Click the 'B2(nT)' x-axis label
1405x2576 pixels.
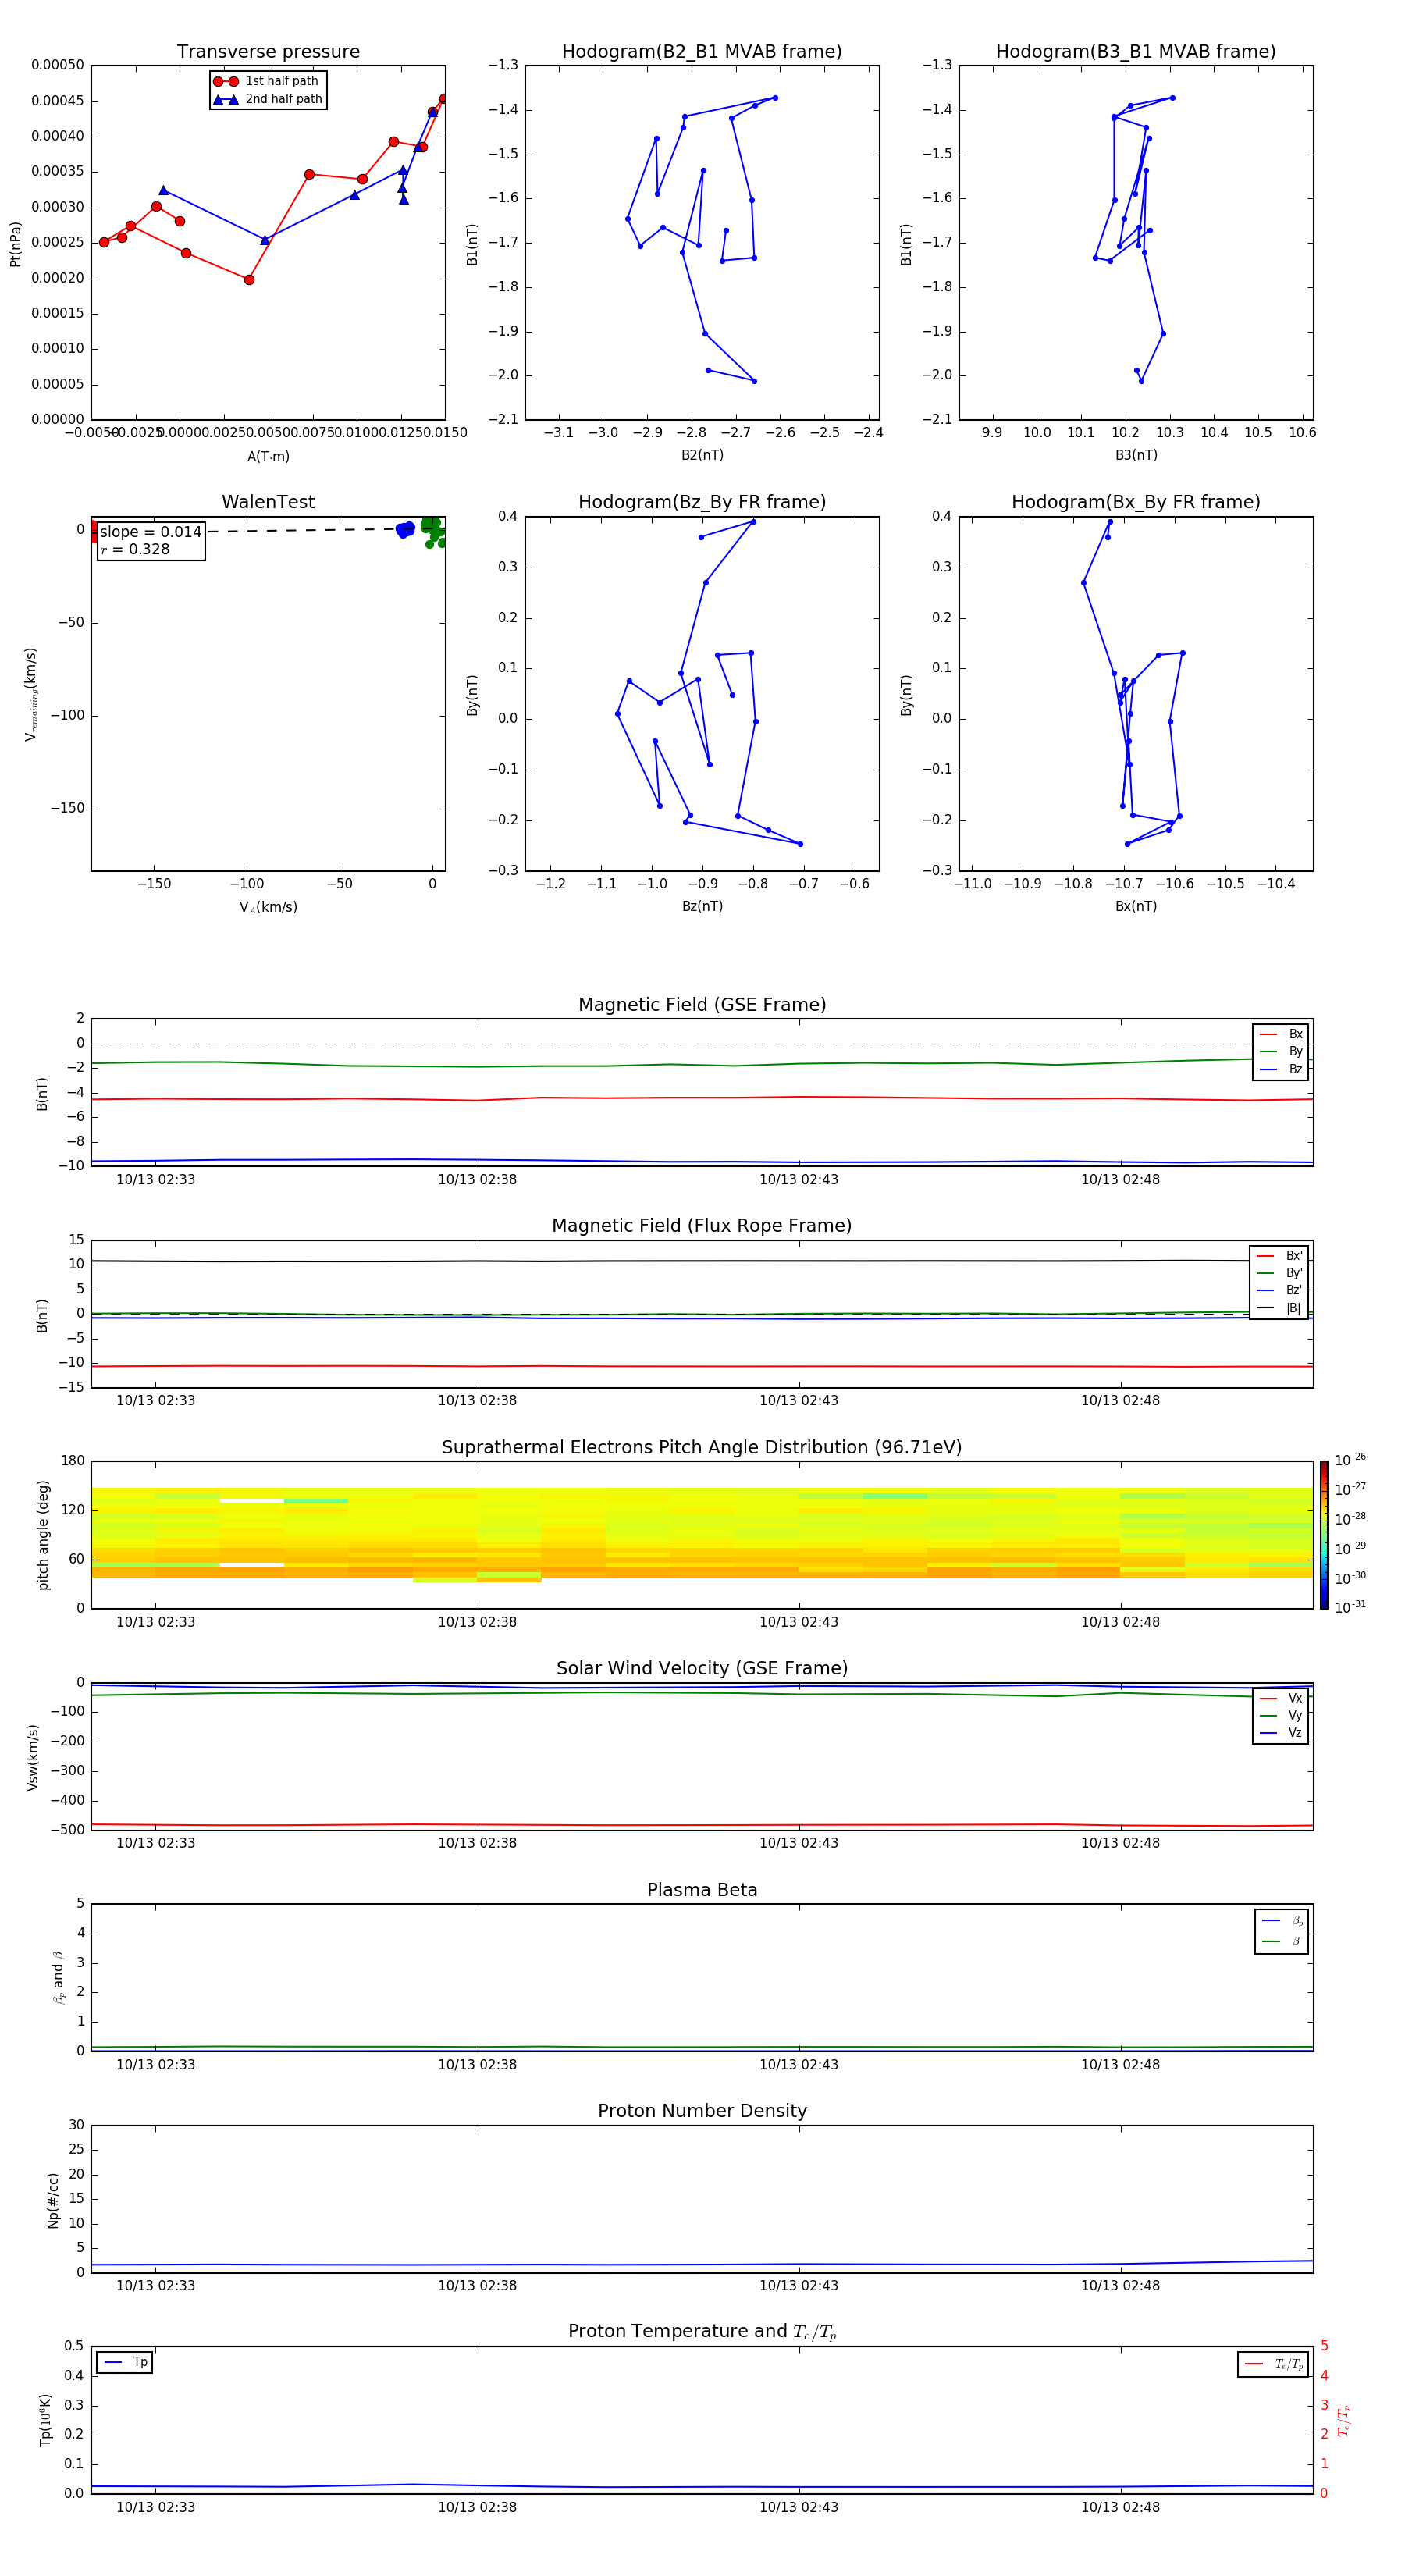(x=702, y=455)
